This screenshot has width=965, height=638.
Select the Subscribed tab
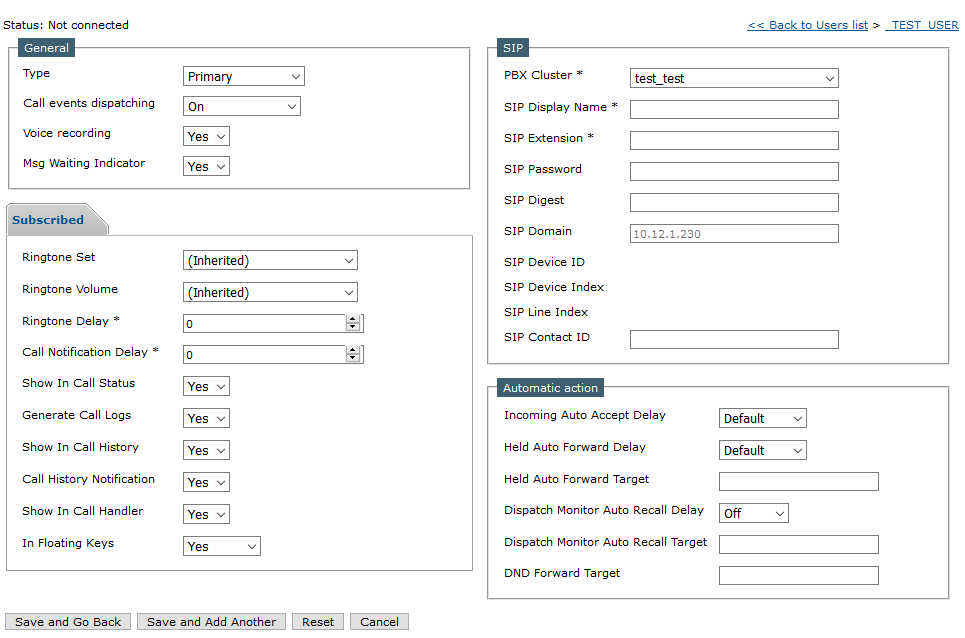[48, 220]
